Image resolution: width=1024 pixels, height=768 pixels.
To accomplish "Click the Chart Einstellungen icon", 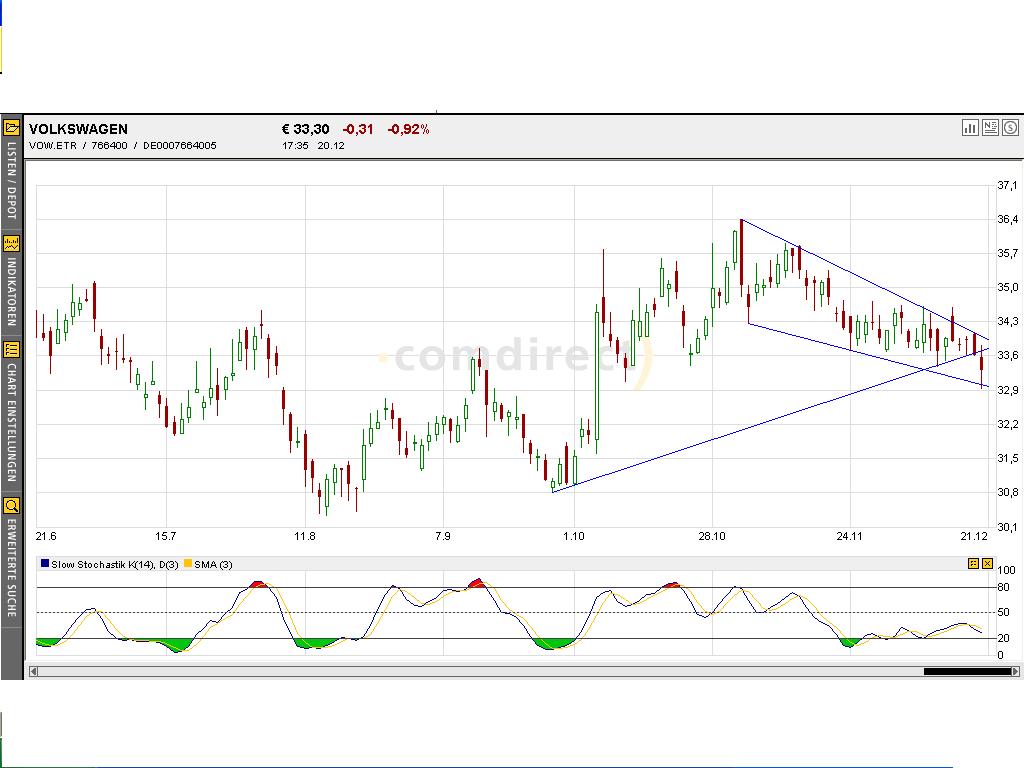I will tap(11, 349).
